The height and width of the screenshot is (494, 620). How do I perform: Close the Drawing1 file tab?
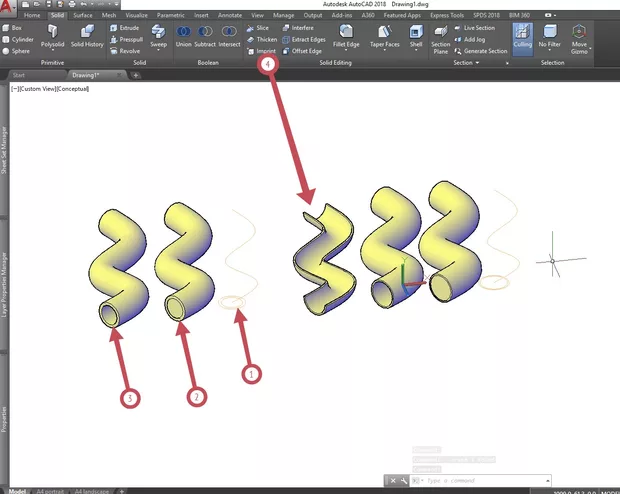click(119, 75)
